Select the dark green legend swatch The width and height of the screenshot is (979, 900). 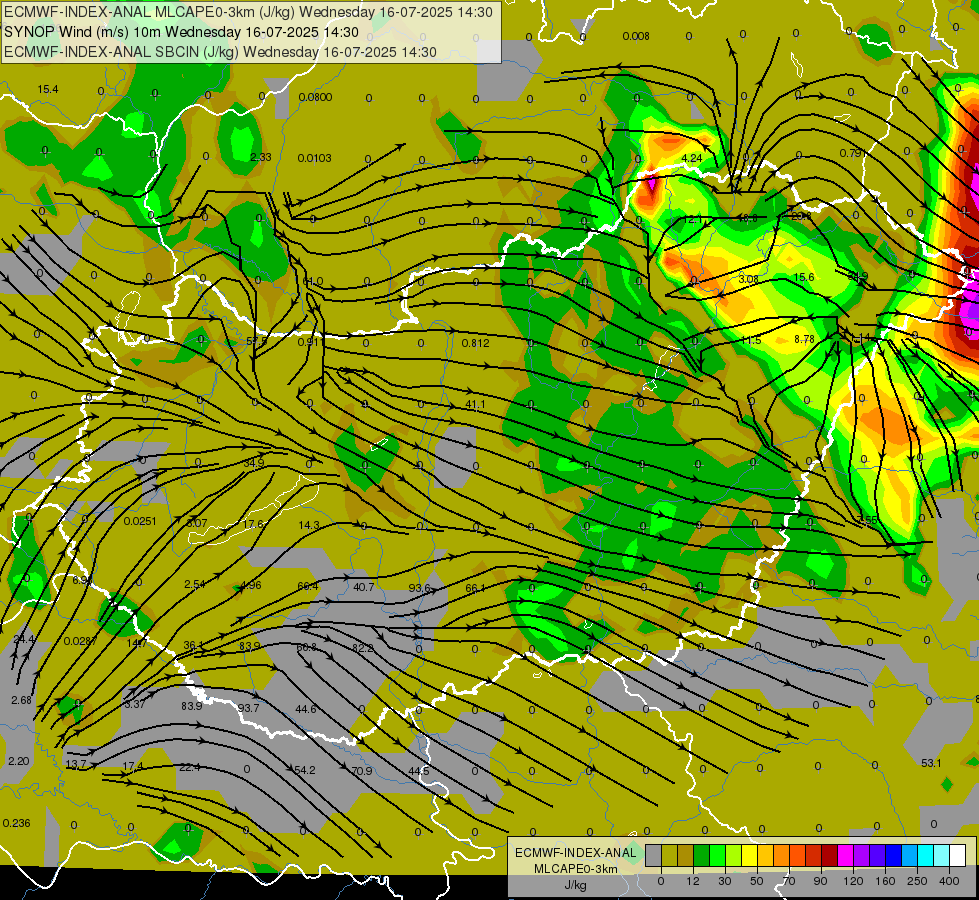coord(701,856)
